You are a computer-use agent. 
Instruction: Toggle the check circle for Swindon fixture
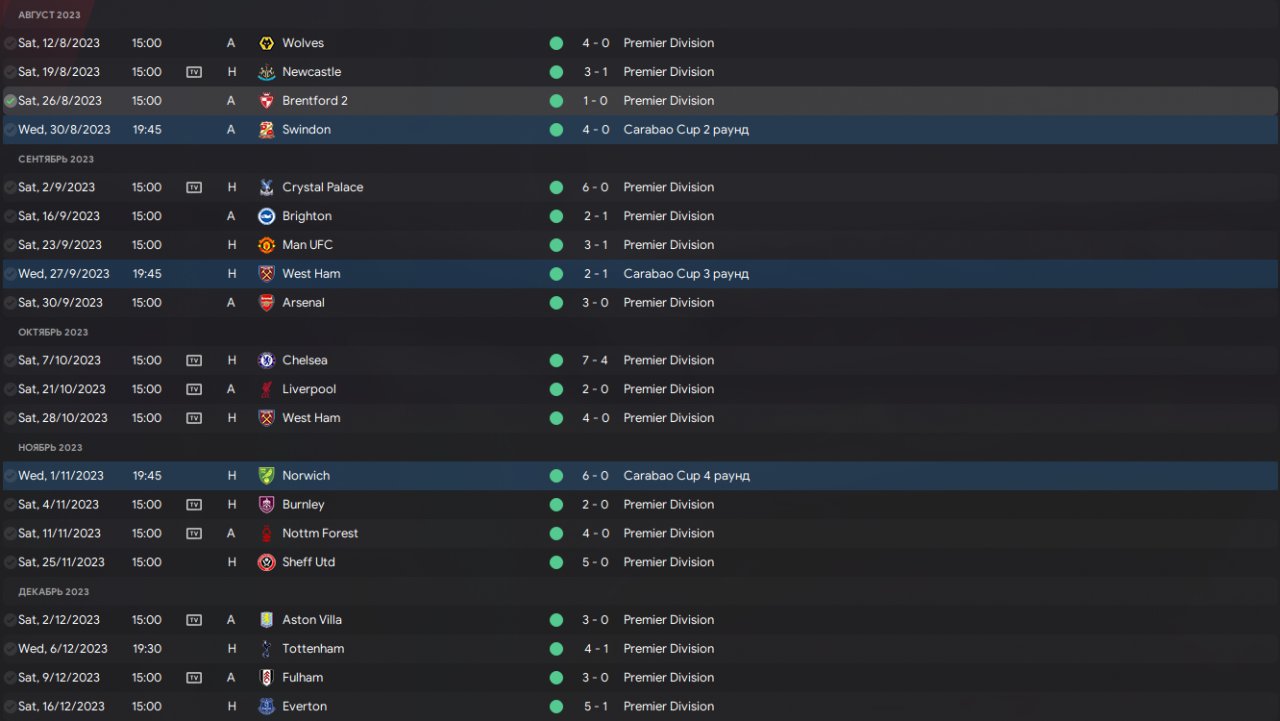[x=10, y=130]
